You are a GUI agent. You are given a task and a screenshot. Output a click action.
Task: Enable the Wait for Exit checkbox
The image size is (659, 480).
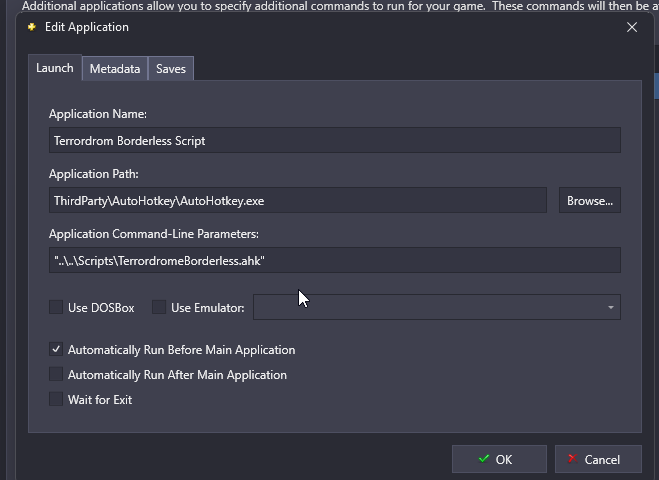point(56,400)
